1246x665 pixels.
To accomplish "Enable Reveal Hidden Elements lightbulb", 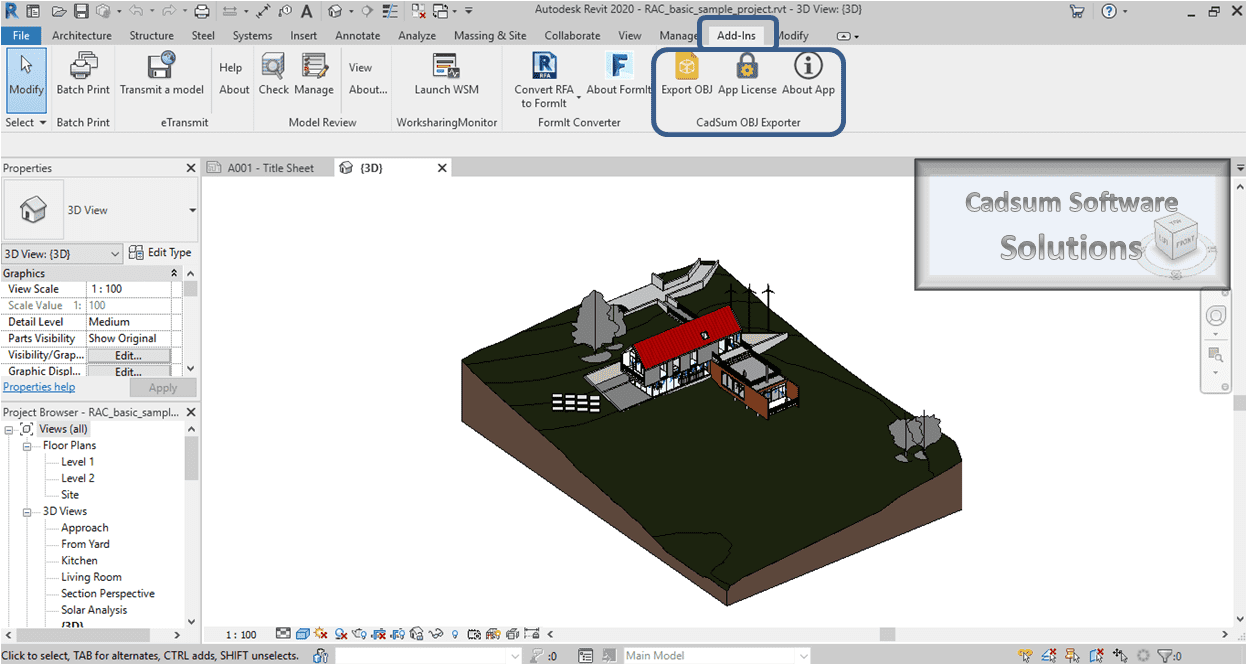I will pos(455,634).
